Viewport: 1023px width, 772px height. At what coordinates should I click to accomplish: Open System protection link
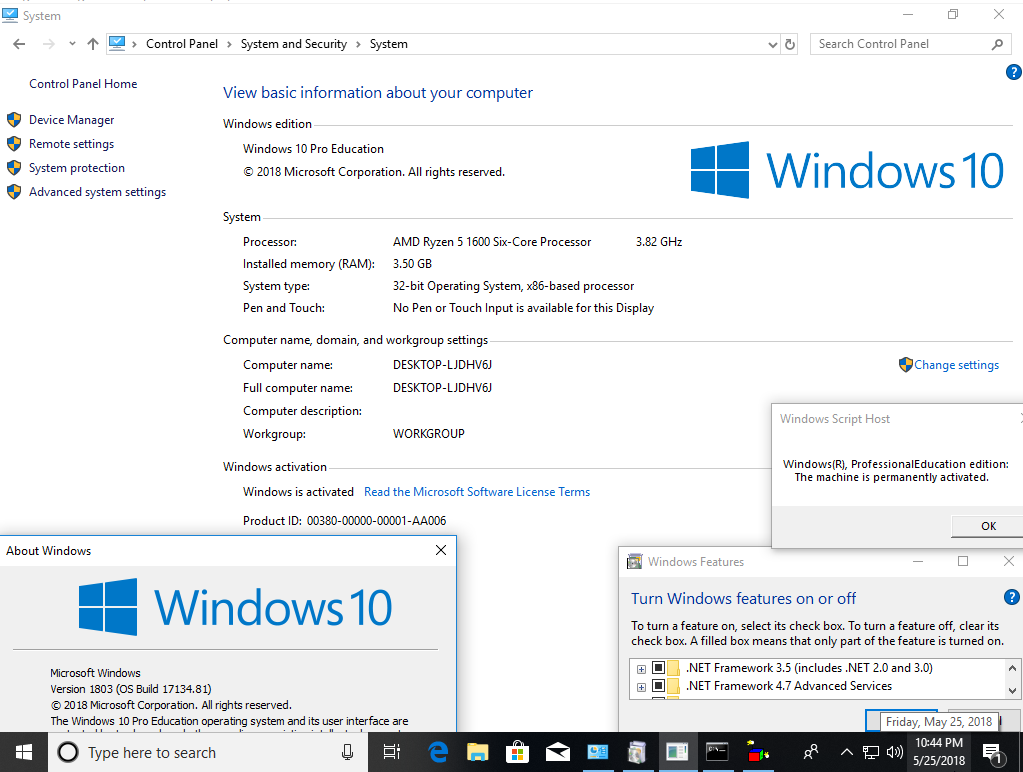pyautogui.click(x=76, y=168)
